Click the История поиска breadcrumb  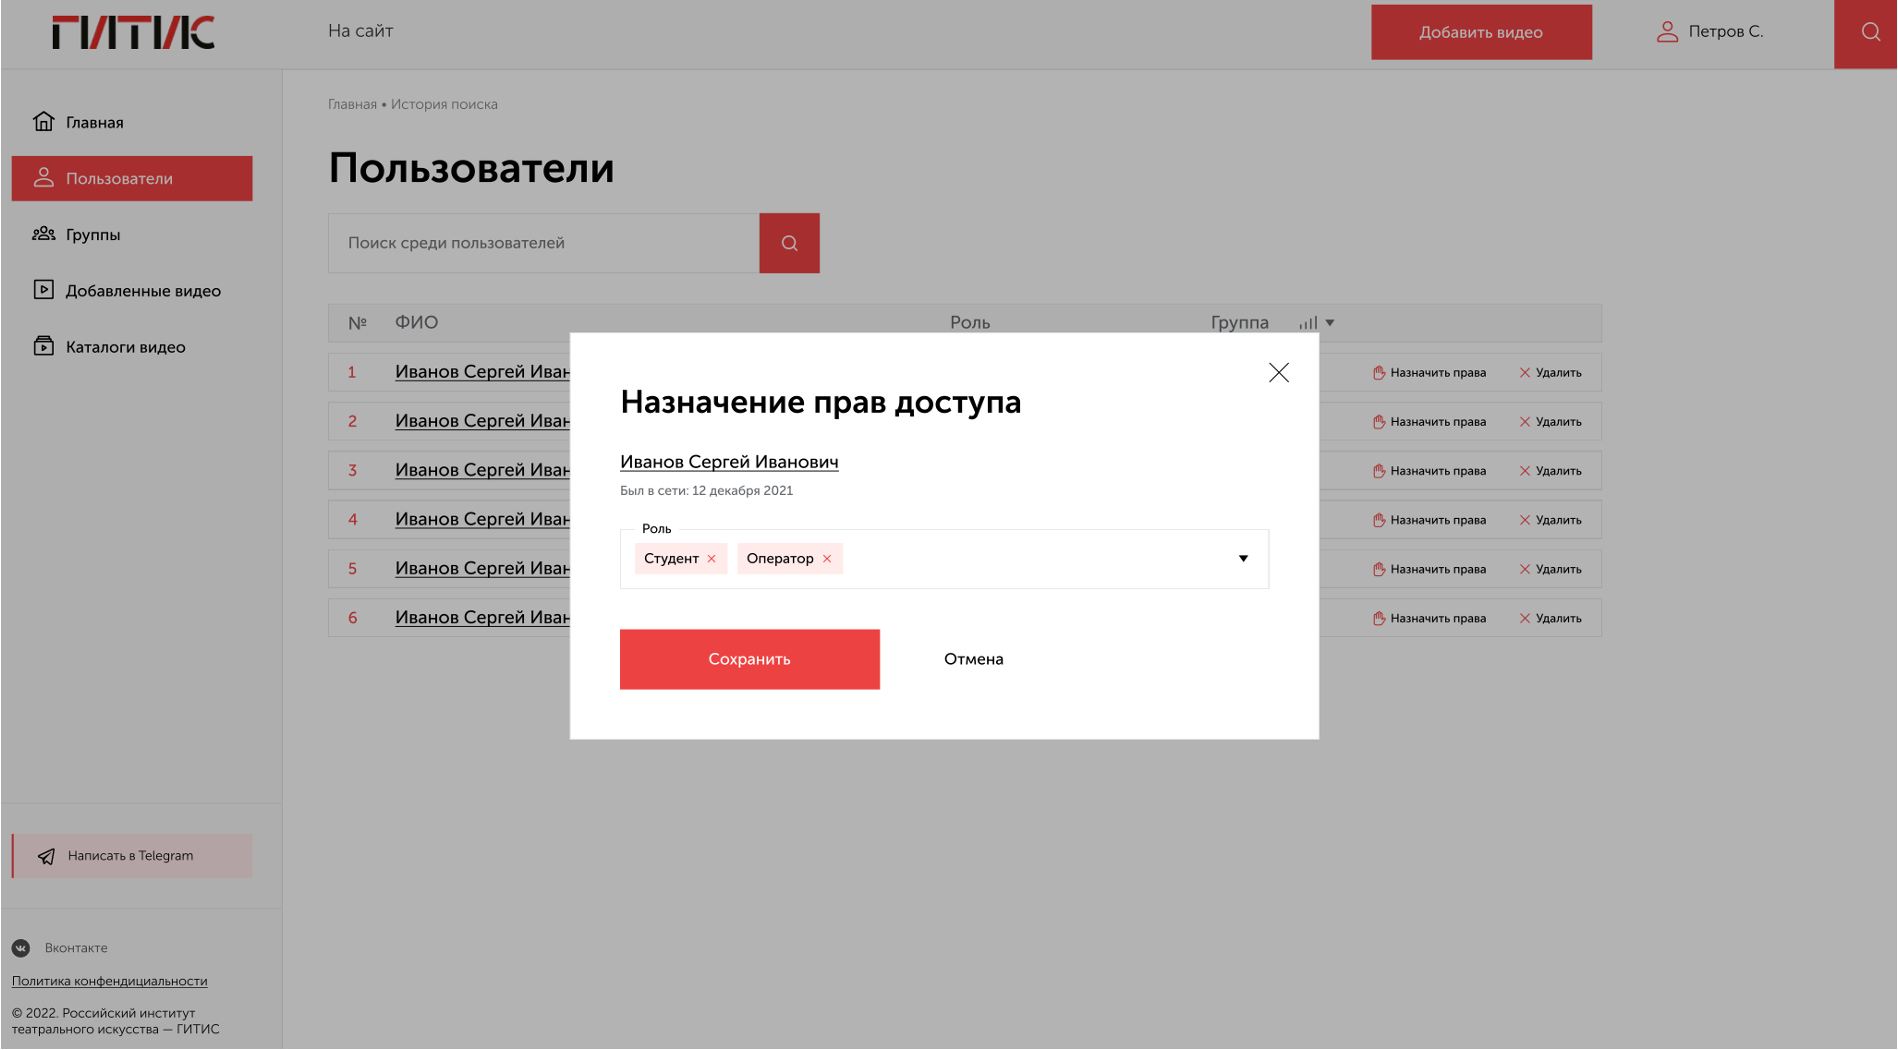444,104
